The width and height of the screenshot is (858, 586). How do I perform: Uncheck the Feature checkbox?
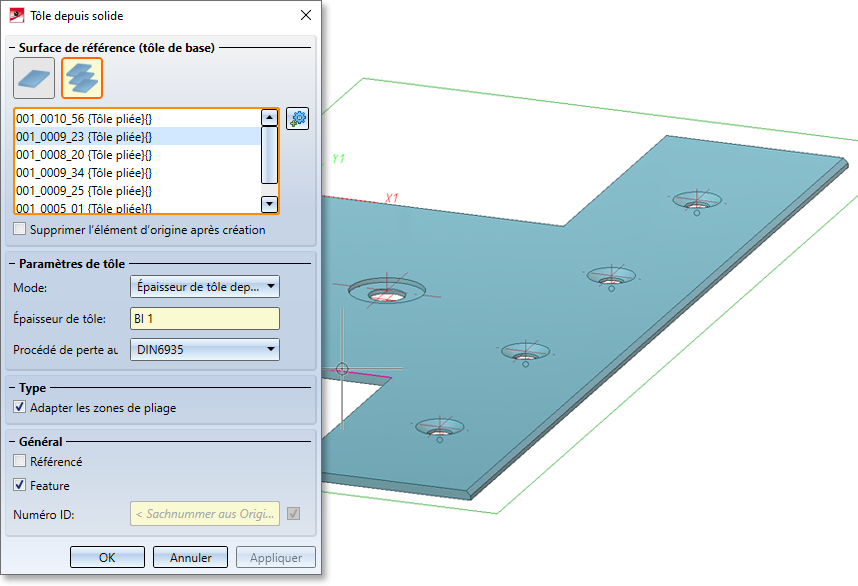(x=20, y=485)
